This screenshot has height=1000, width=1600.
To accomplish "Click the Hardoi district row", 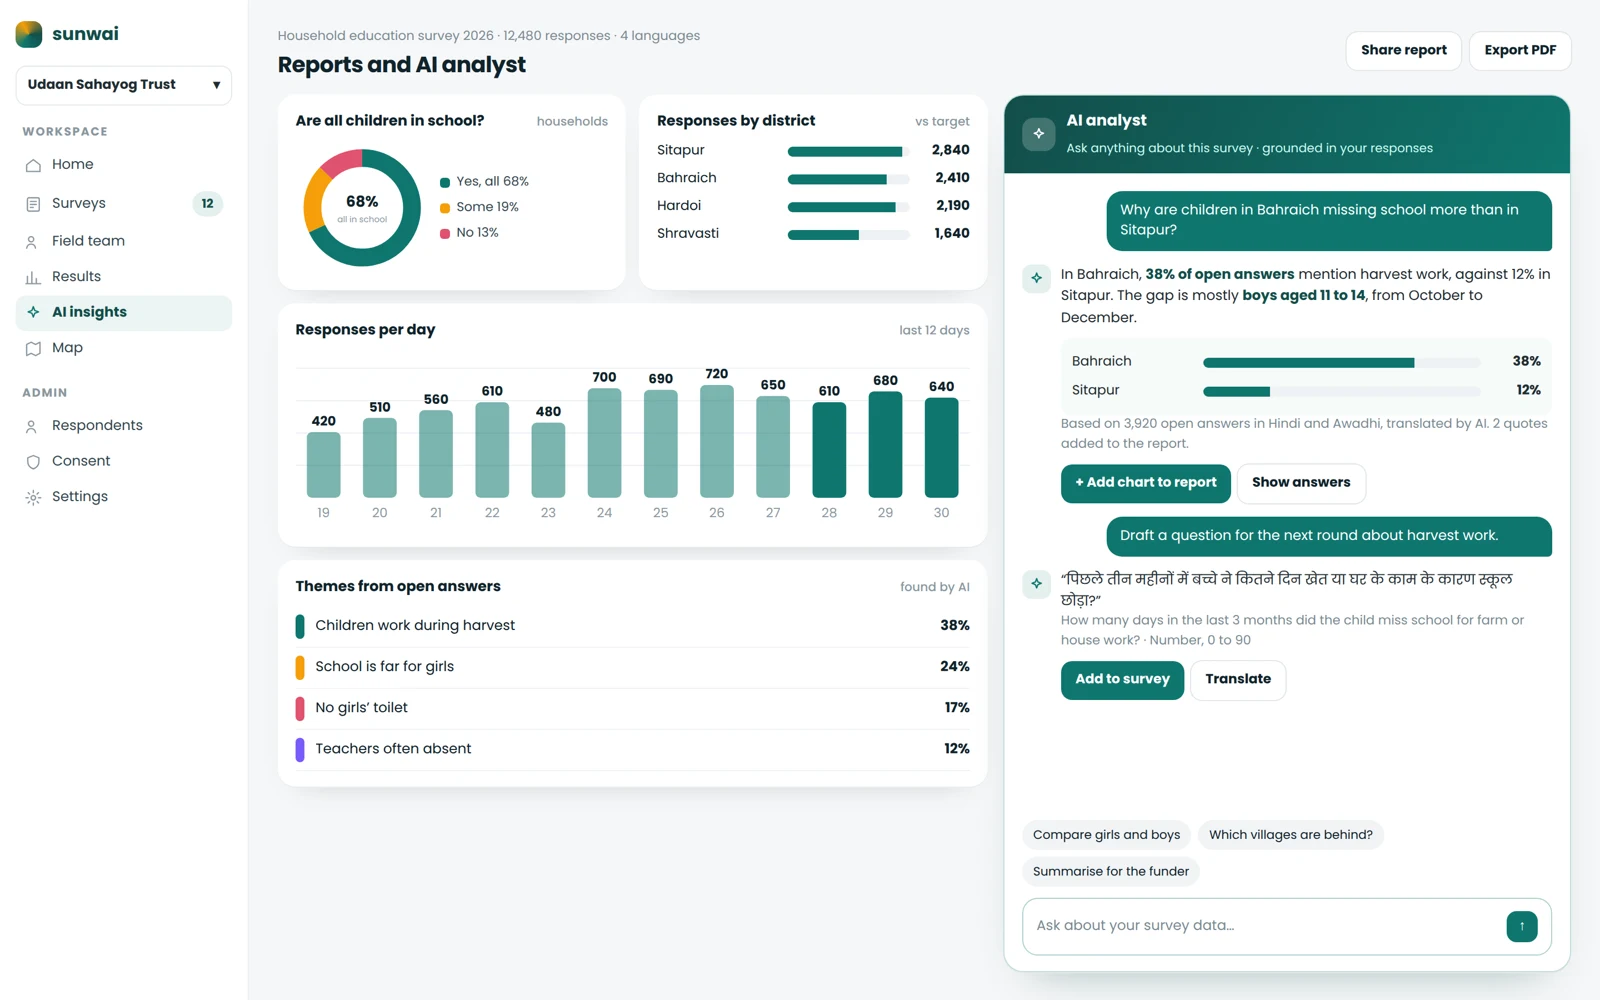I will pos(813,206).
